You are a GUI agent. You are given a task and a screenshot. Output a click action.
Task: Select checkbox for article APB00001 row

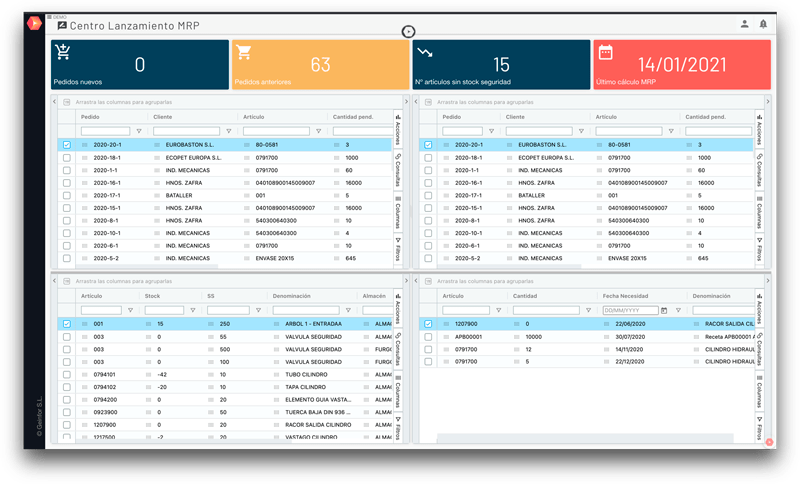429,337
